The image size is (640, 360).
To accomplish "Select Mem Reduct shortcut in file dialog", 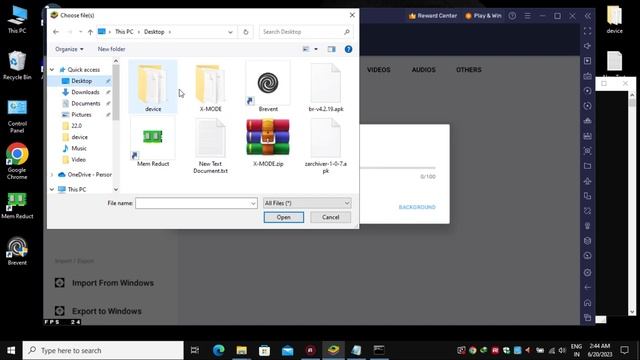I will click(153, 142).
